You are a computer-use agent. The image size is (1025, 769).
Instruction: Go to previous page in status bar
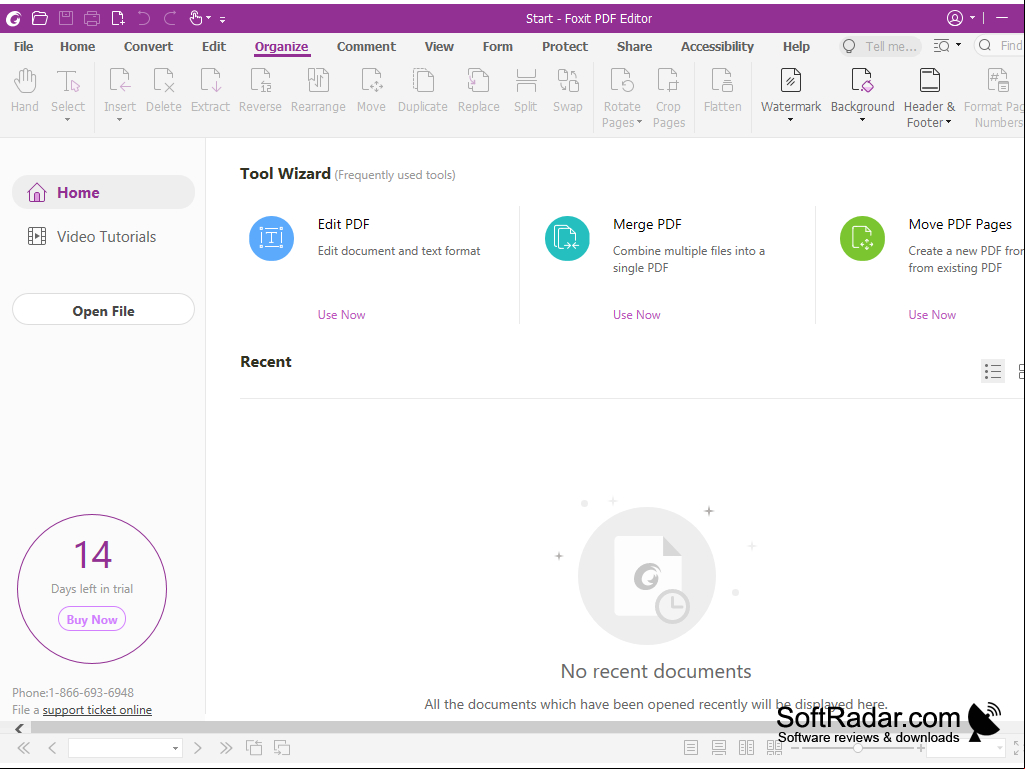(52, 748)
